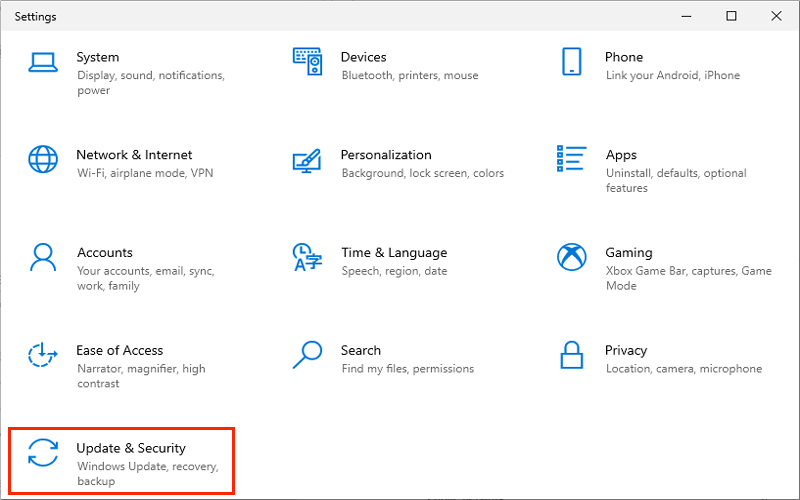Select the Privacy heading
This screenshot has height=500, width=800.
[x=626, y=351]
